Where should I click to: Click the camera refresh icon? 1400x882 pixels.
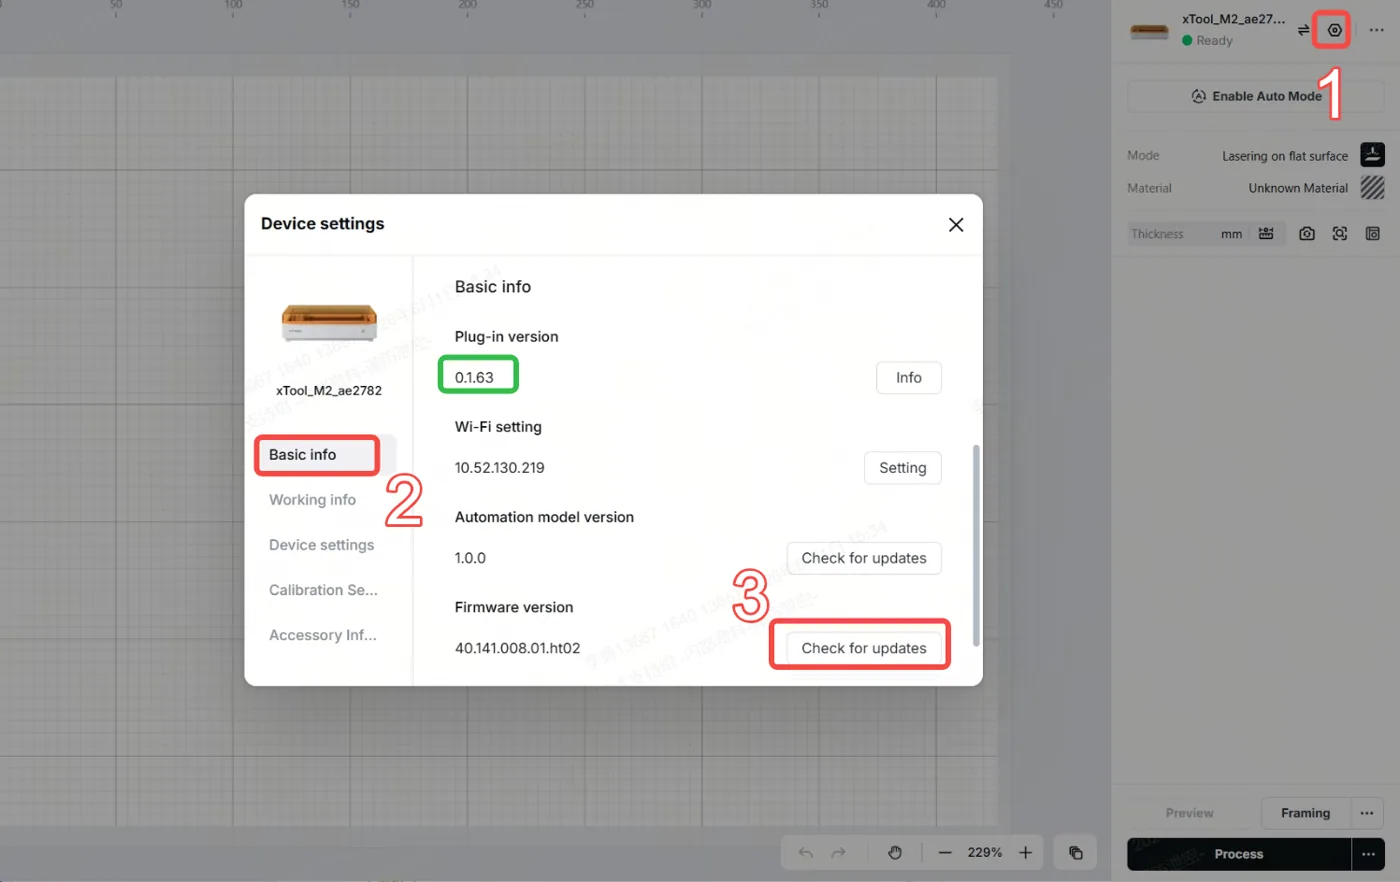pos(1307,233)
